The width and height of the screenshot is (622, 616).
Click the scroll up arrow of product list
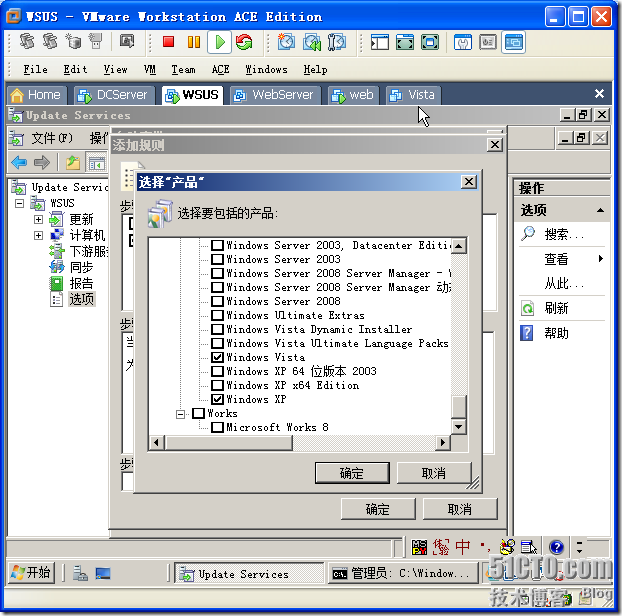tap(459, 246)
